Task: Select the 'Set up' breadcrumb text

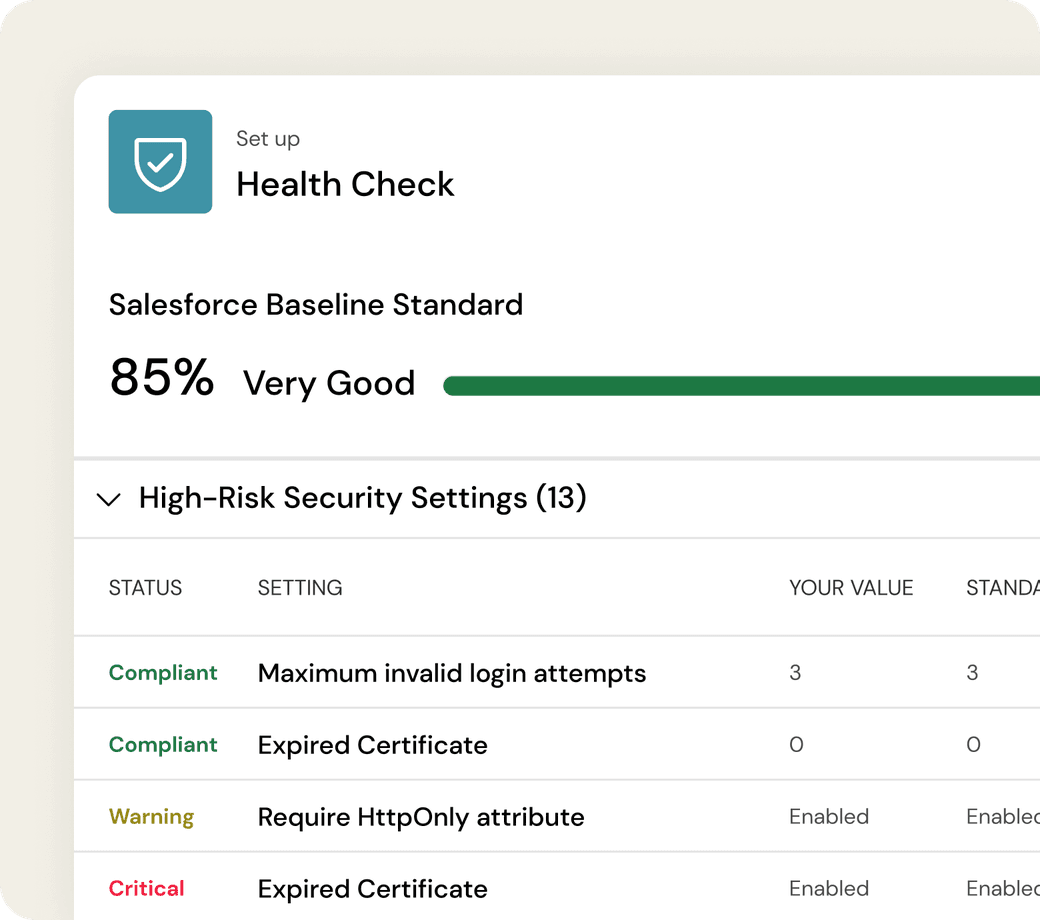Action: point(268,139)
